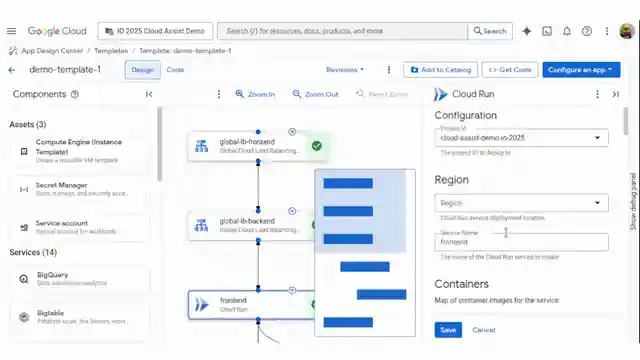Open the Revisions dropdown

tap(345, 70)
